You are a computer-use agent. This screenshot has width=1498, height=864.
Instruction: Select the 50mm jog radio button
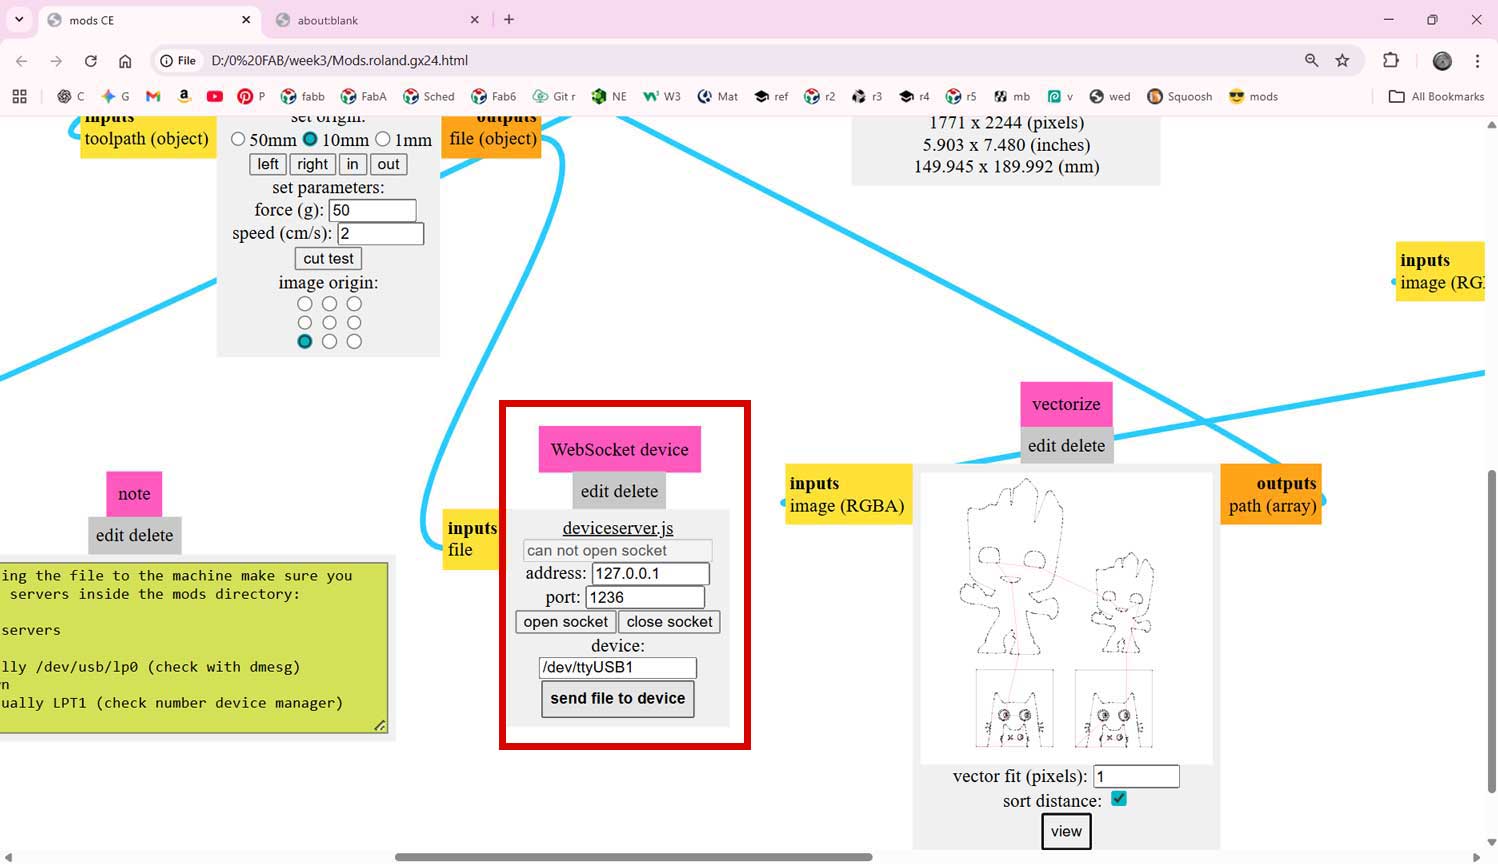238,139
